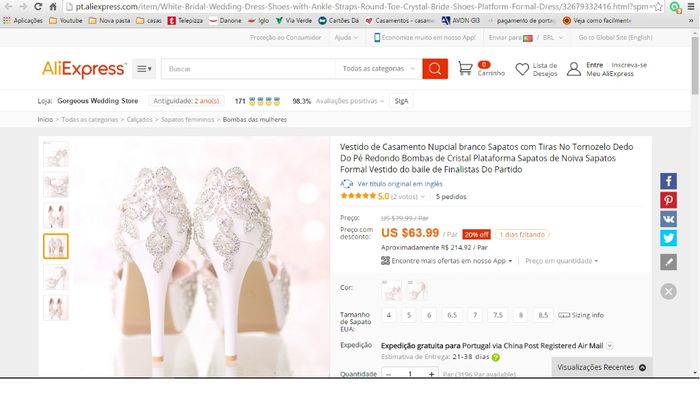Click the Inscreva-se register link
The height and width of the screenshot is (393, 700).
click(629, 65)
